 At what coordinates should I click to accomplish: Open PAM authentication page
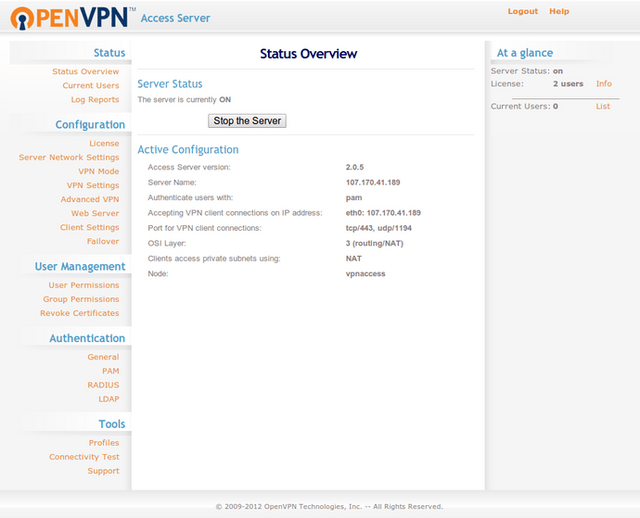click(110, 371)
